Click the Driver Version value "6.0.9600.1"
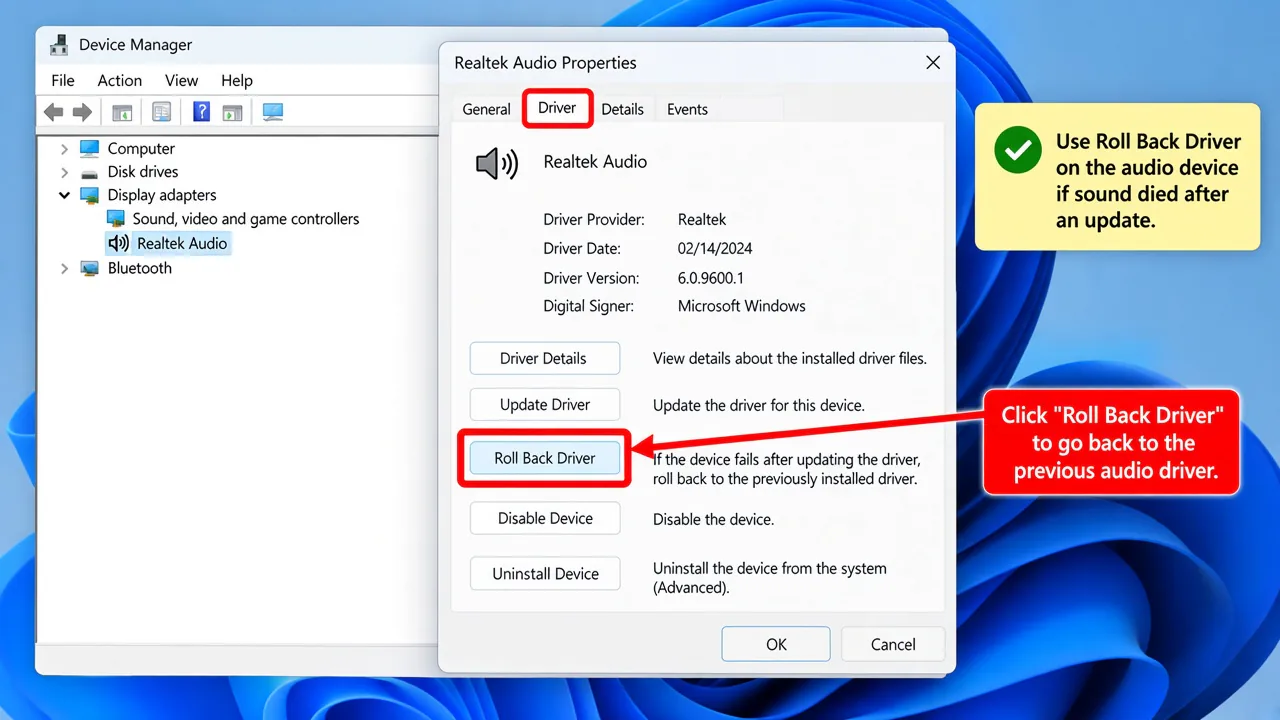 click(x=710, y=277)
